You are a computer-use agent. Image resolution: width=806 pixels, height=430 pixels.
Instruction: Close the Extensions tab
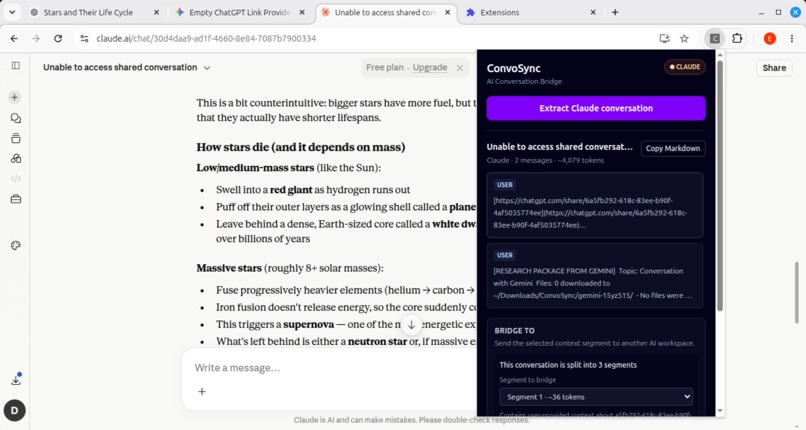pyautogui.click(x=593, y=12)
